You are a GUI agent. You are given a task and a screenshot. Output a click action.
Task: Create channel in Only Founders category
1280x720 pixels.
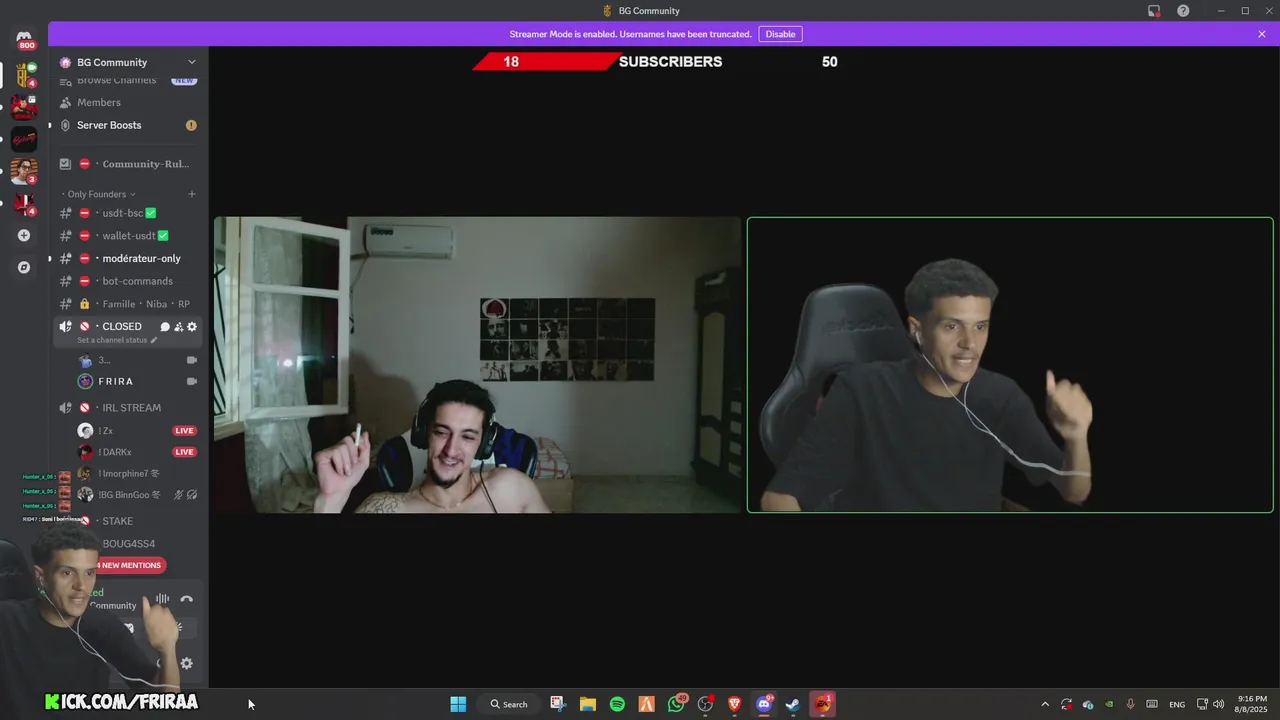[192, 194]
